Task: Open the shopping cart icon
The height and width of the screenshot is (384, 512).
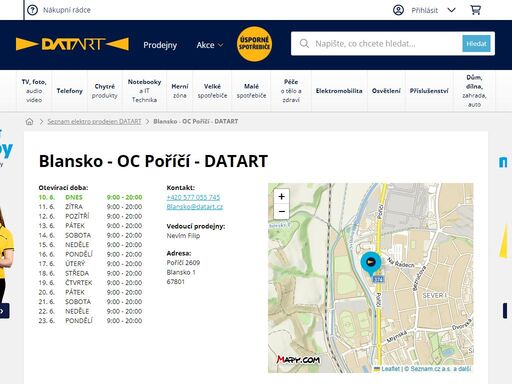Action: pos(475,10)
